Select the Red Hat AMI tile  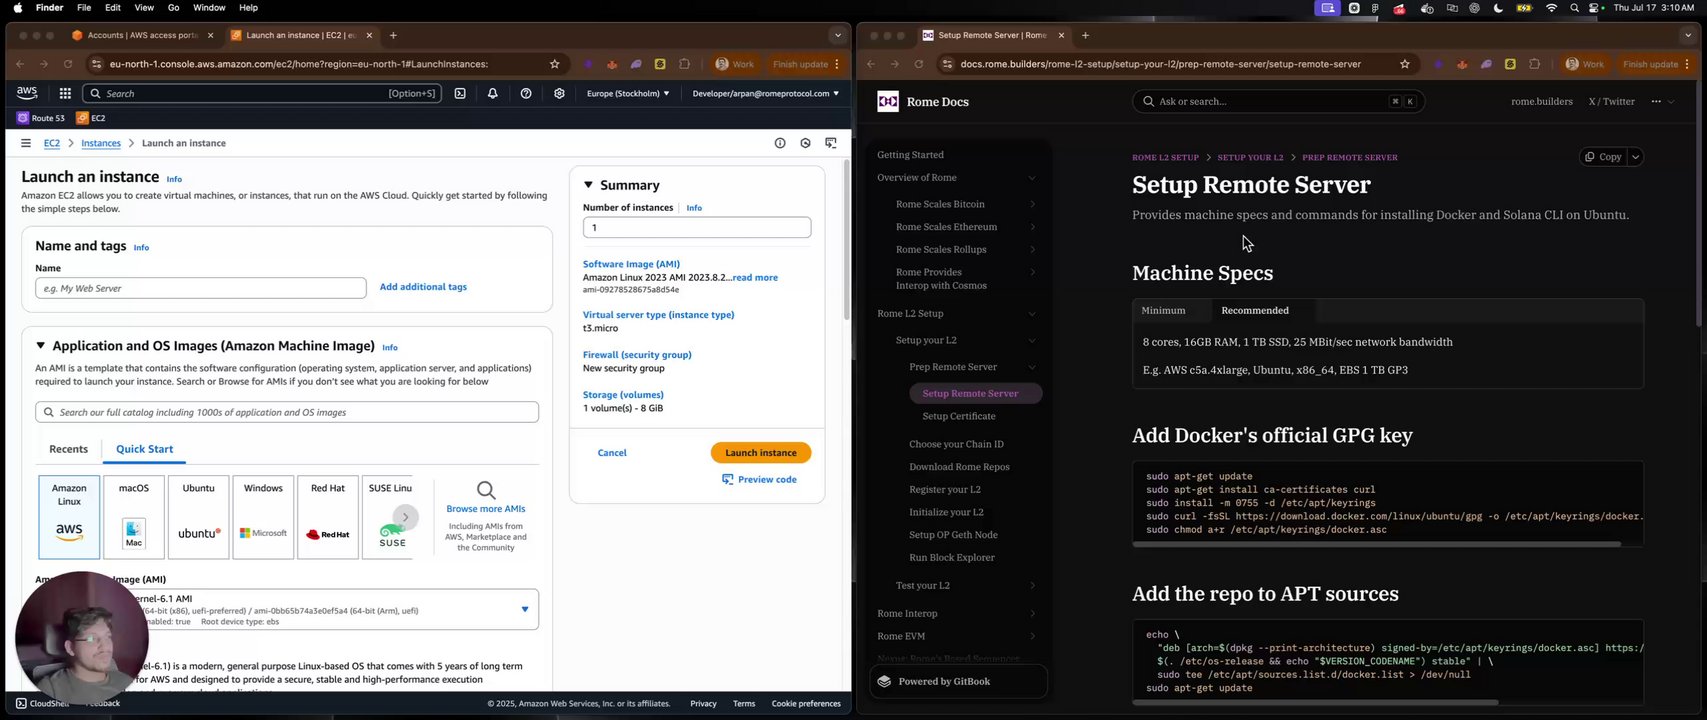(328, 517)
